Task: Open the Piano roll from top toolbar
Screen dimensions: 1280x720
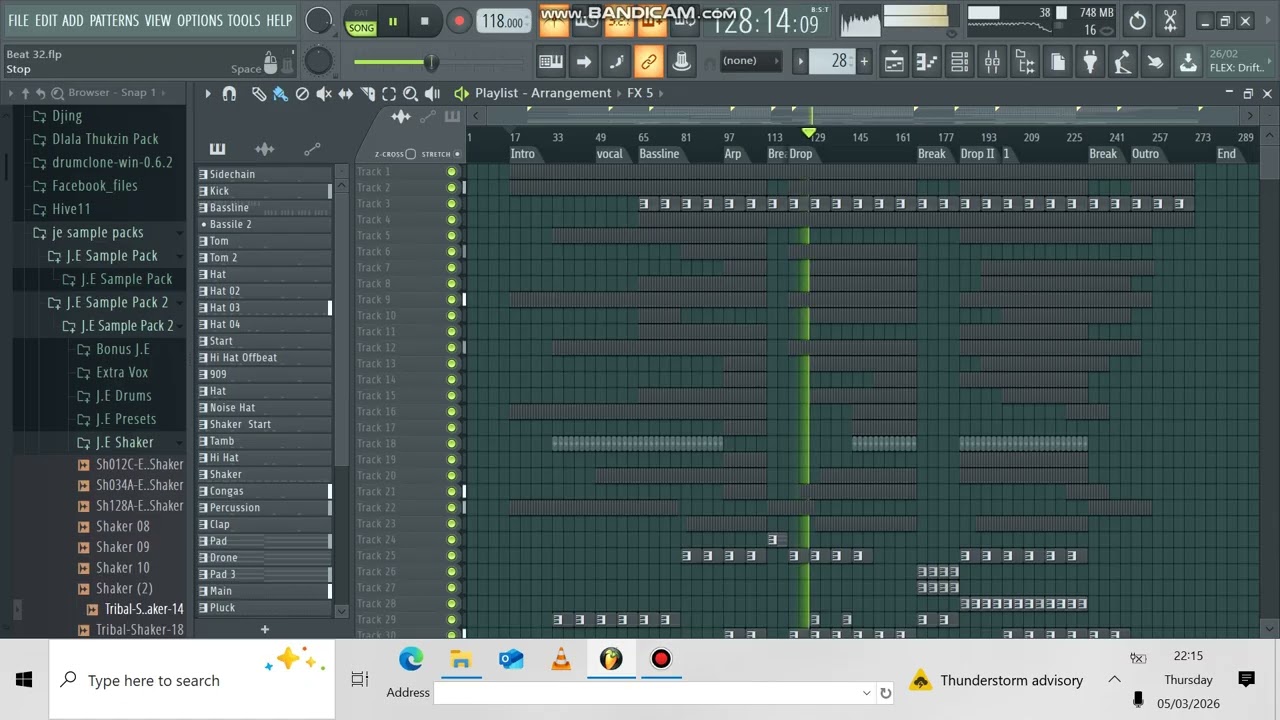Action: point(927,62)
